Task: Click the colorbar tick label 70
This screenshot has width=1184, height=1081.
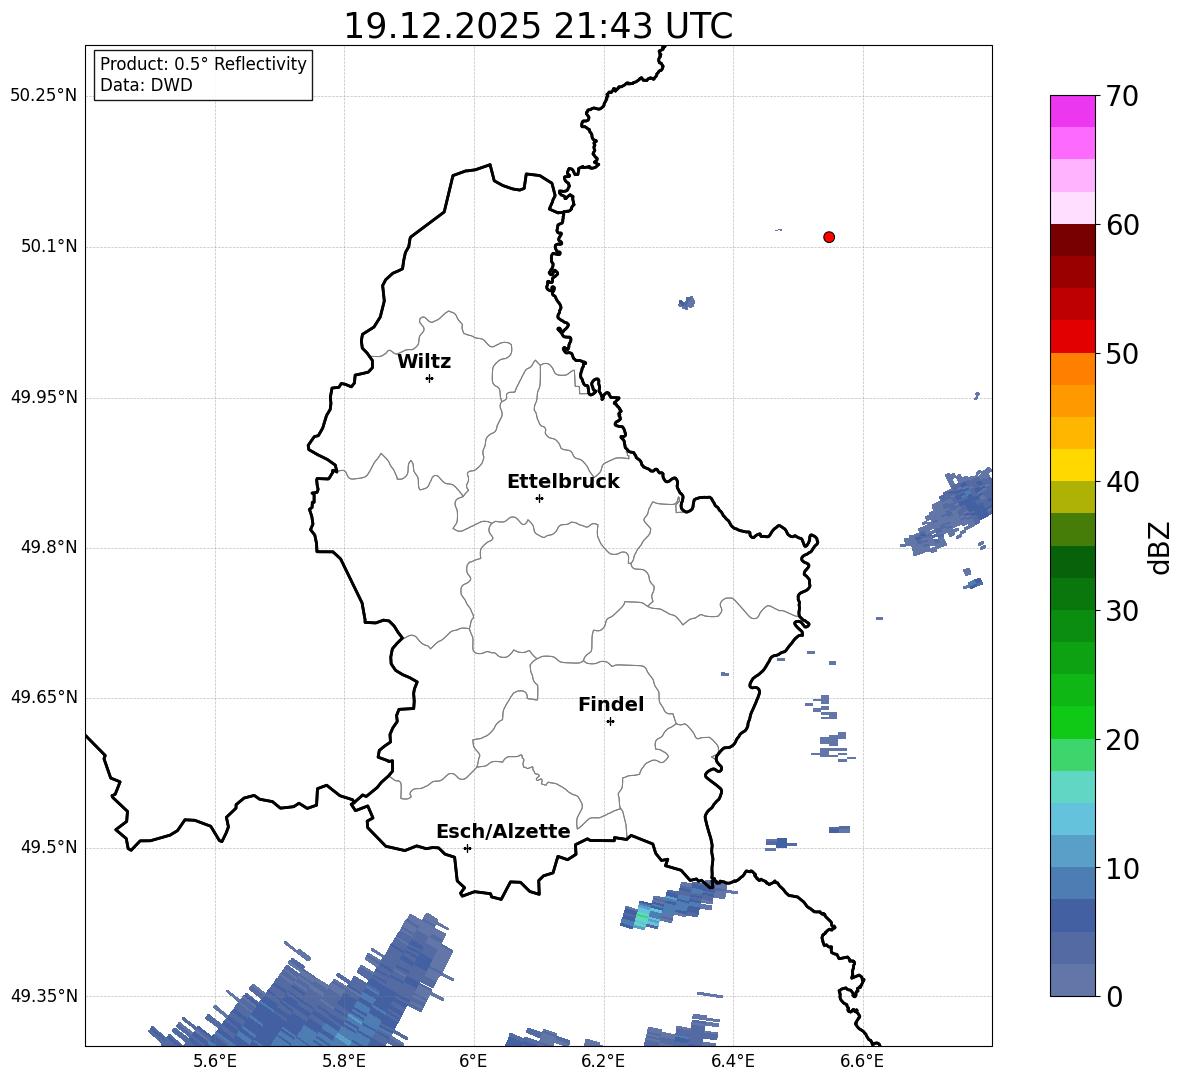Action: pos(1122,96)
